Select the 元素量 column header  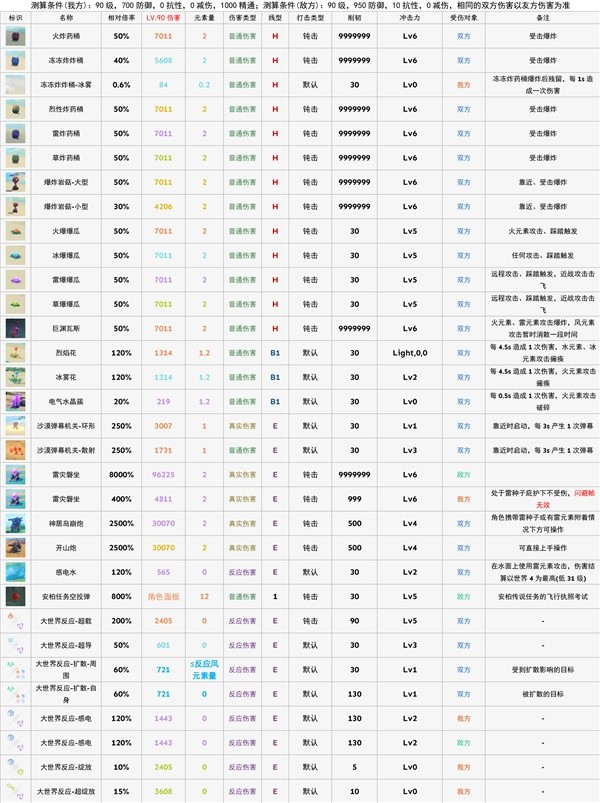tap(204, 17)
